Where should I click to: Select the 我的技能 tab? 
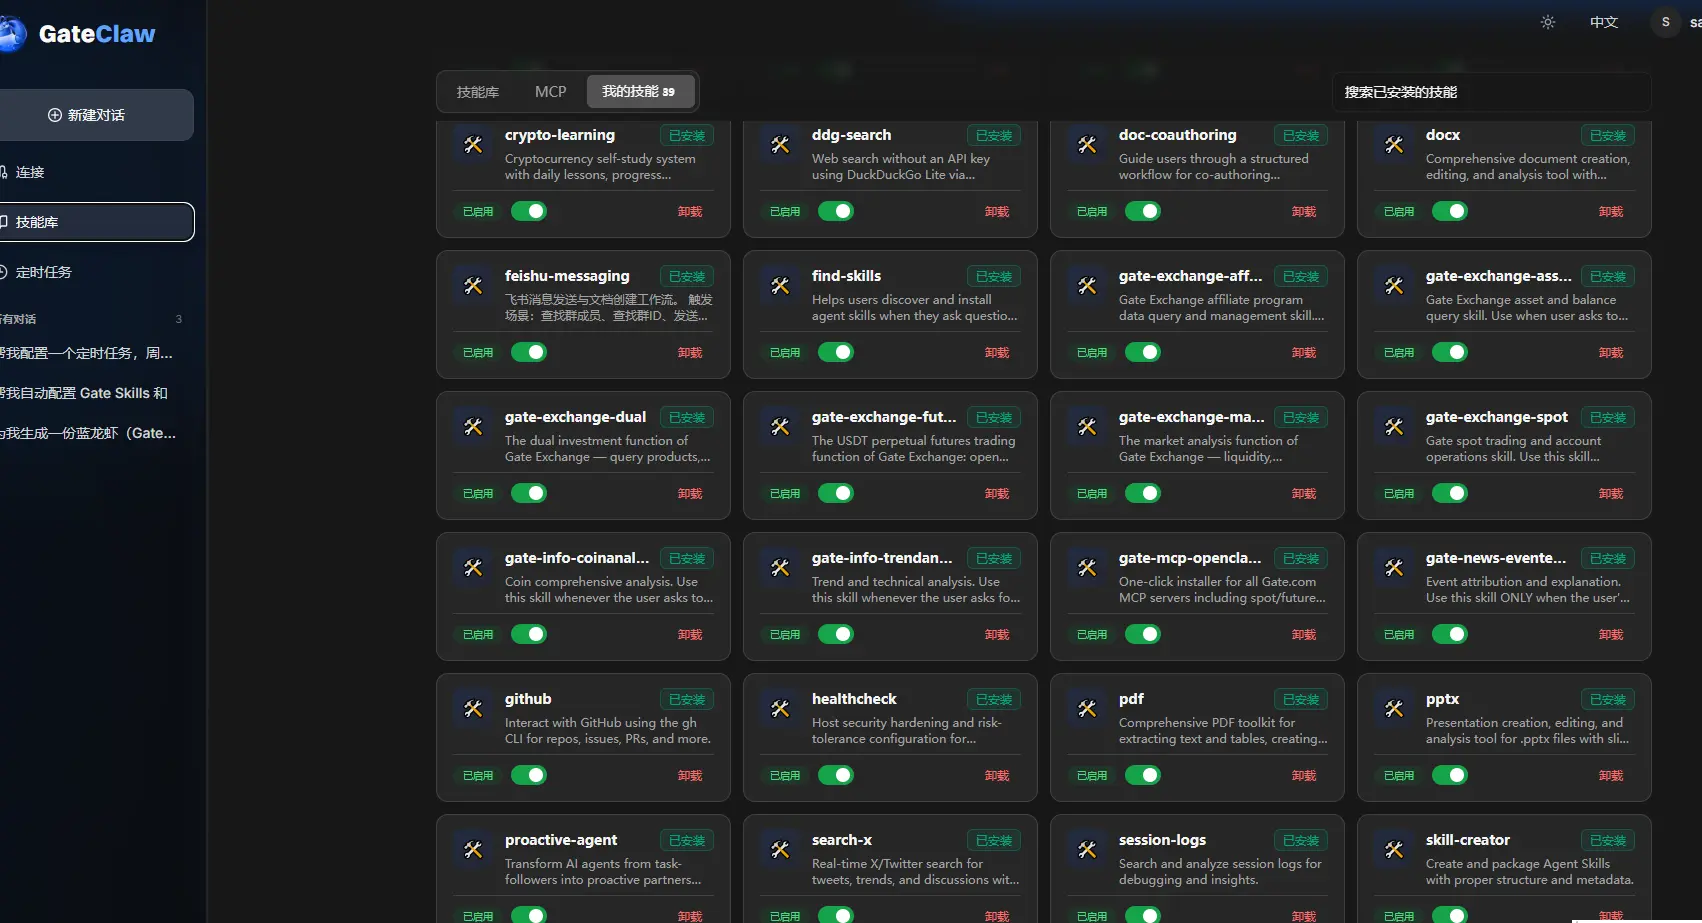pos(639,92)
